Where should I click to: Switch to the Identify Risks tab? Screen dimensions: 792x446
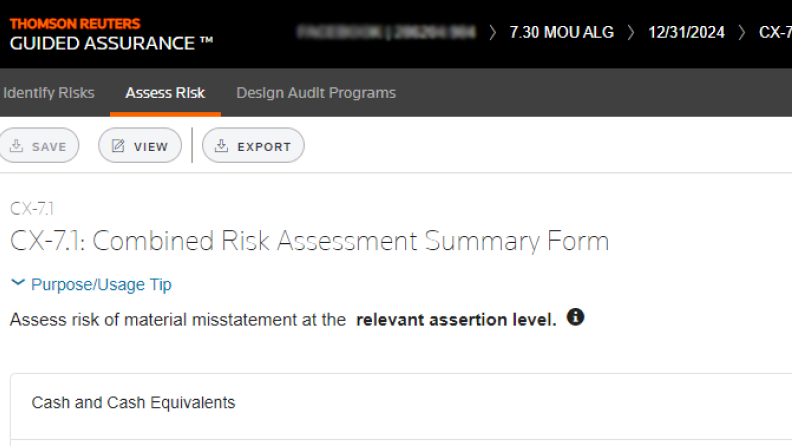click(48, 93)
